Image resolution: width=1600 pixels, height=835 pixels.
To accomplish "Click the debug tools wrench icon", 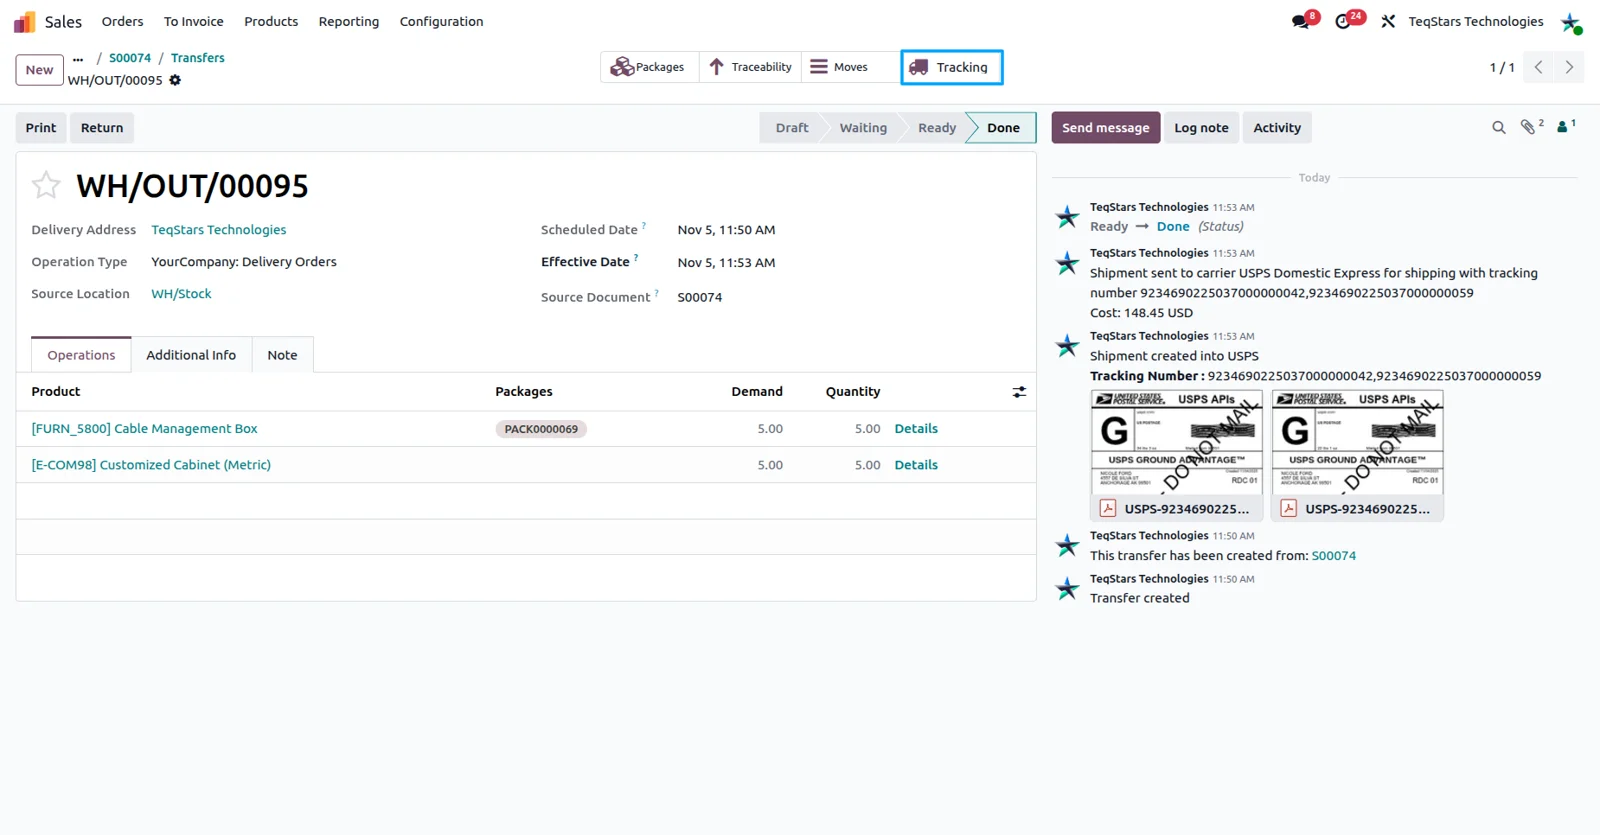I will pos(1388,21).
